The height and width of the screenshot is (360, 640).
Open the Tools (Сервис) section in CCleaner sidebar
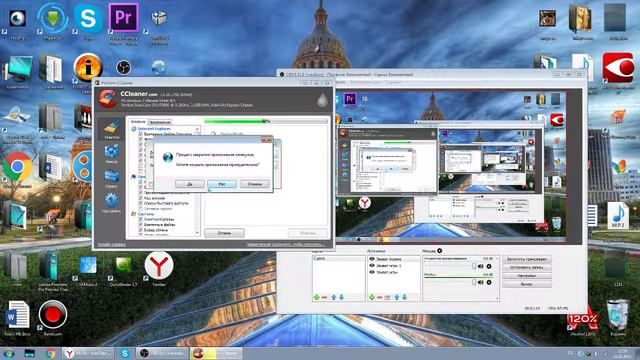[x=111, y=179]
